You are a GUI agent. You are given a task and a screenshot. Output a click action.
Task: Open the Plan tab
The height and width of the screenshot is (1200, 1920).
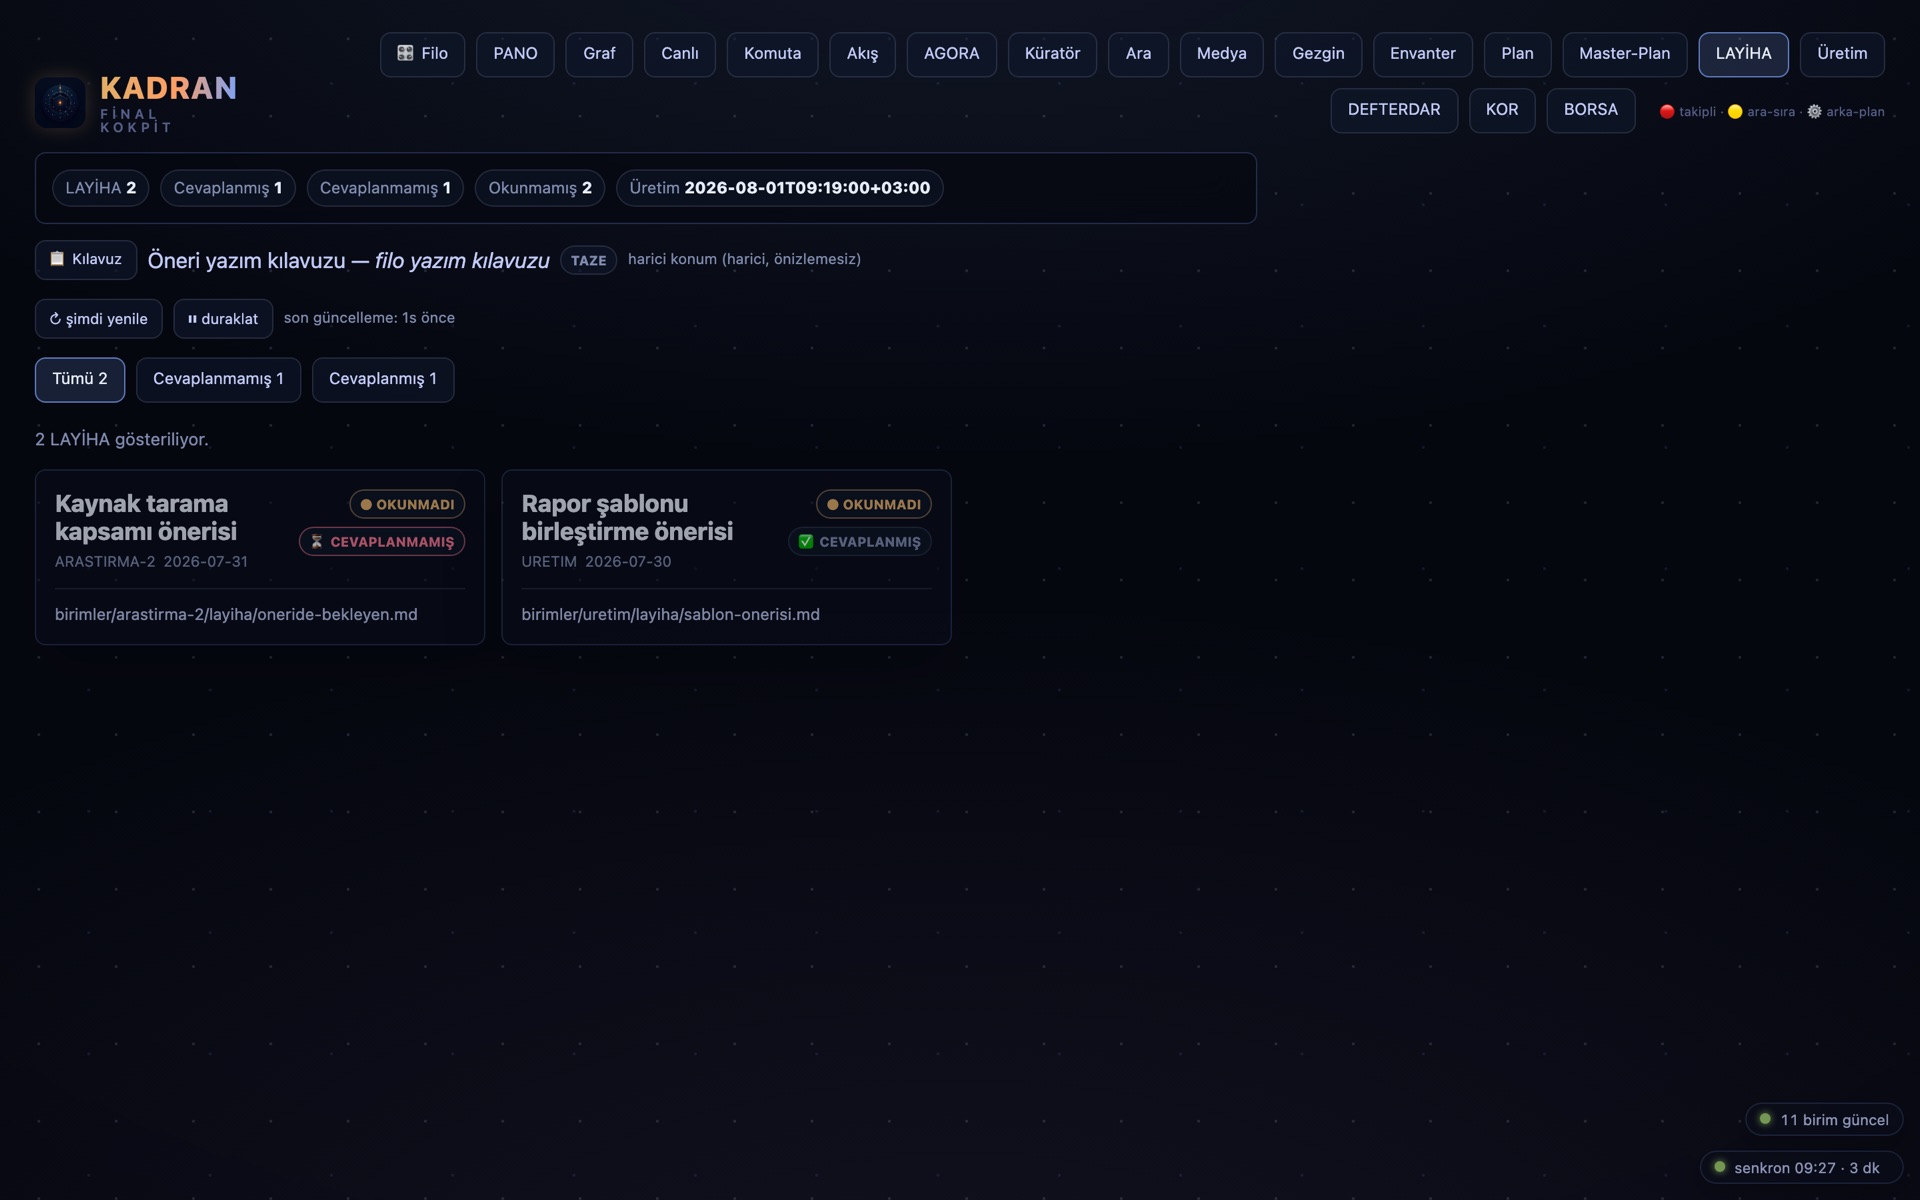click(1517, 54)
